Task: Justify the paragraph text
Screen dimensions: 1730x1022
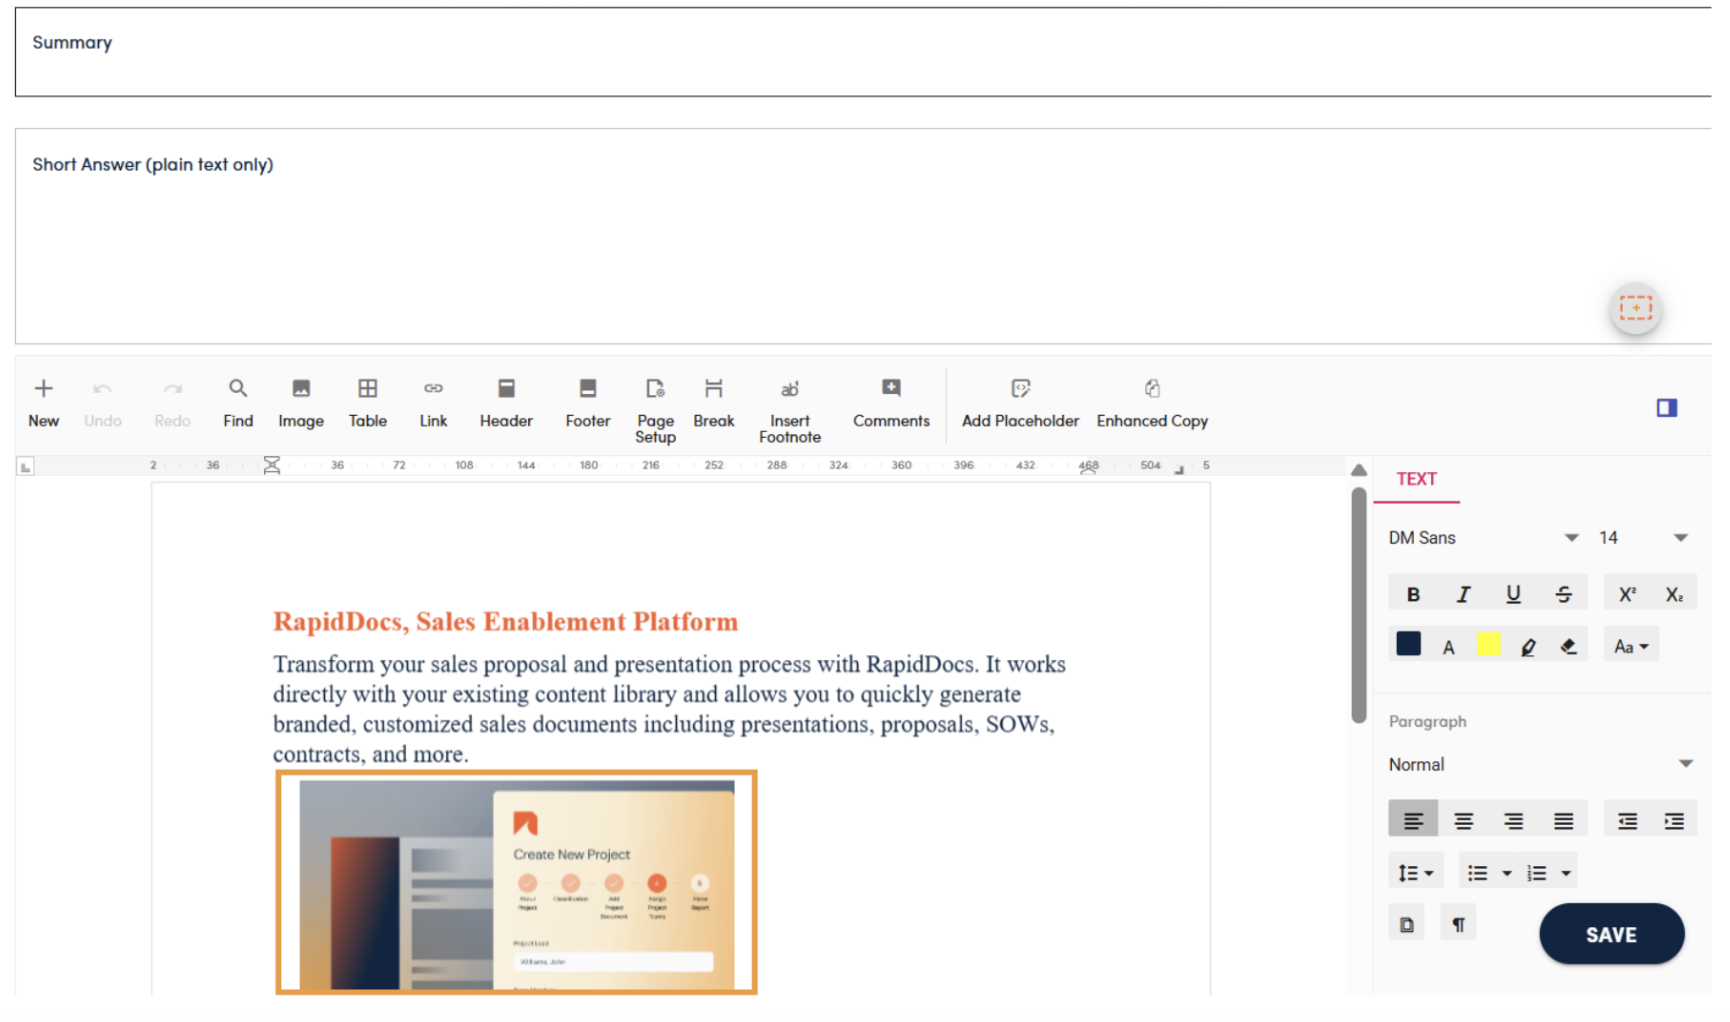Action: click(x=1563, y=820)
